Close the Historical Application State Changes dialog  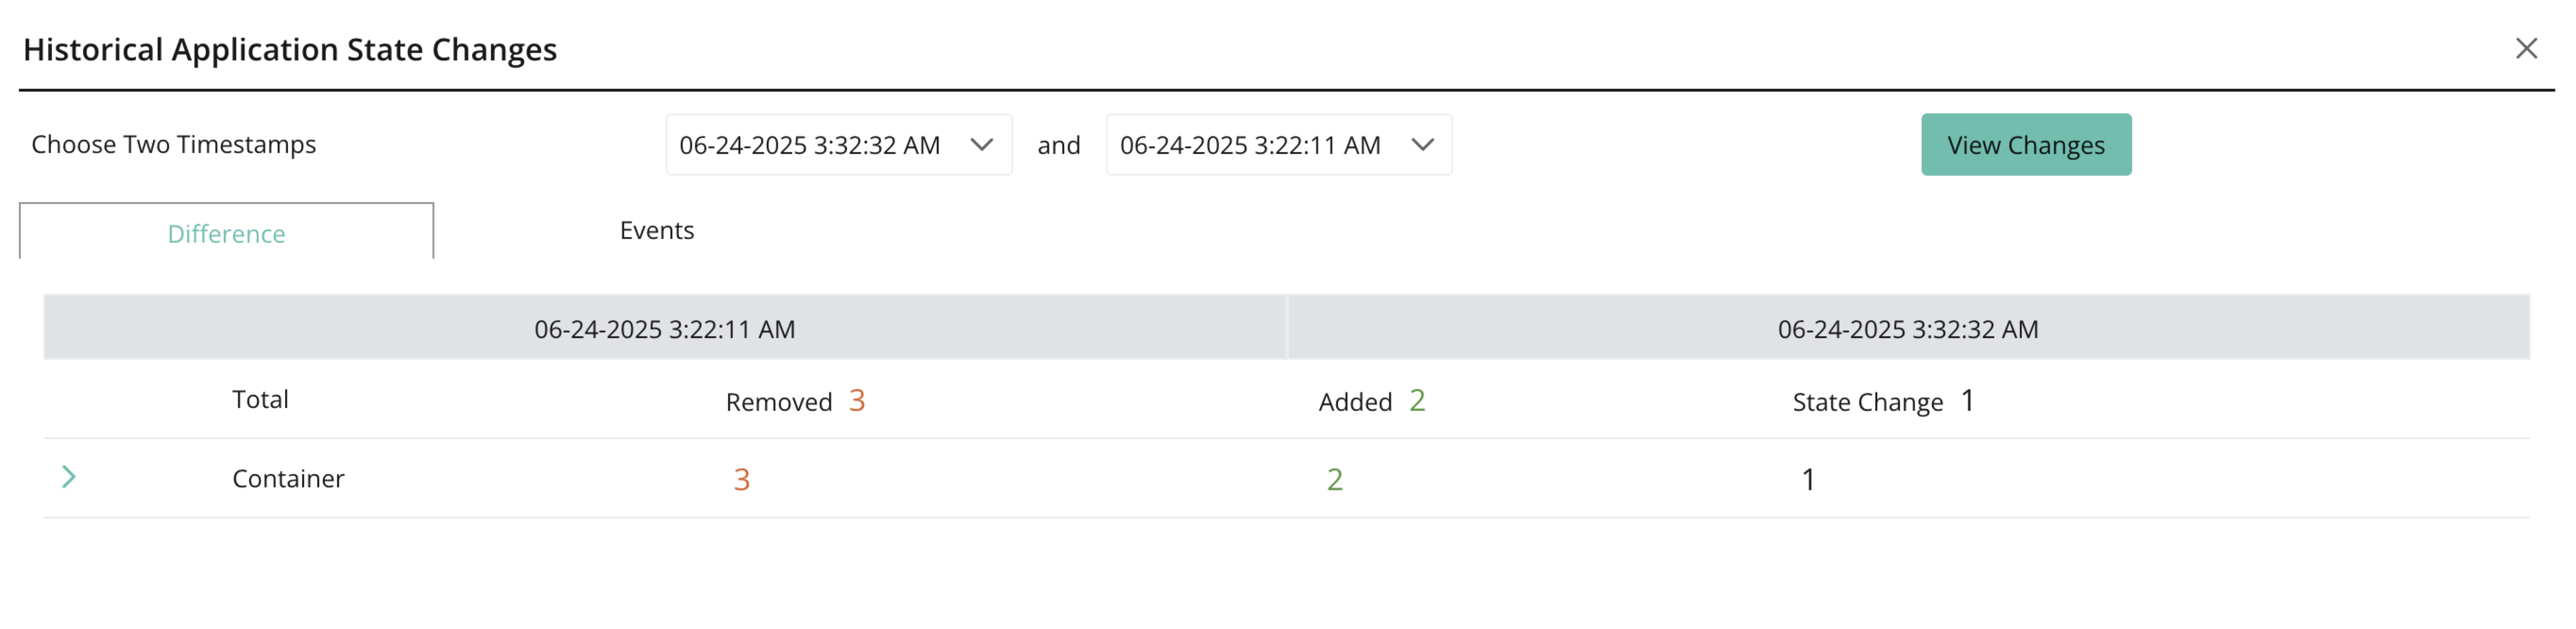[x=2526, y=48]
